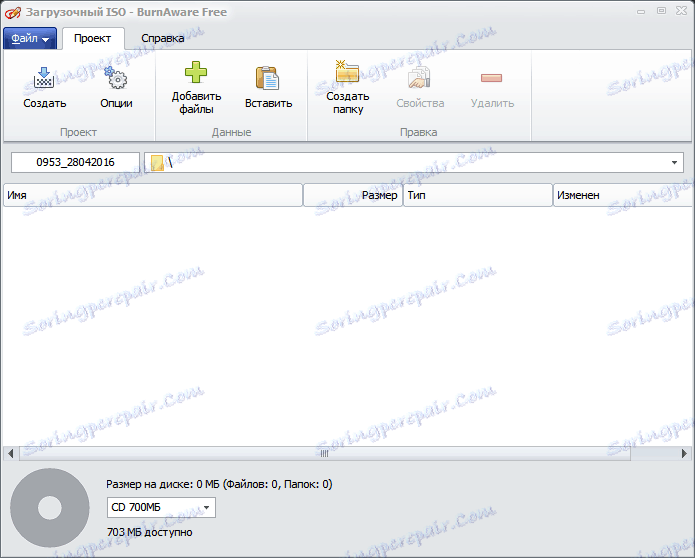Maximize the BurnAware window
Screen dimensions: 695x558
pyautogui.click(x=661, y=11)
